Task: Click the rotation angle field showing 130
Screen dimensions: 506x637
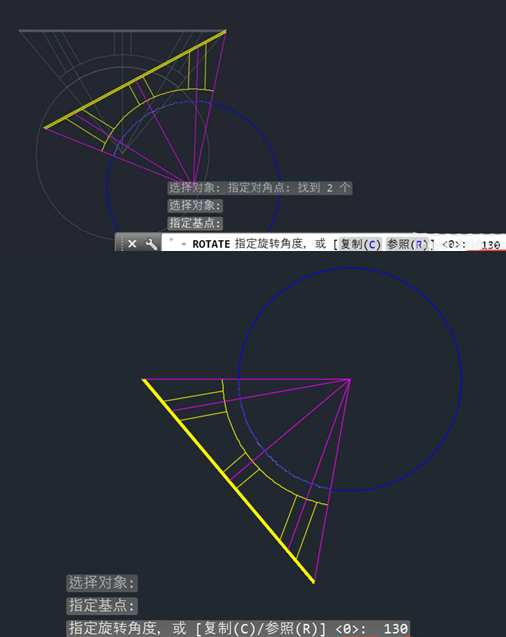Action: pyautogui.click(x=486, y=245)
